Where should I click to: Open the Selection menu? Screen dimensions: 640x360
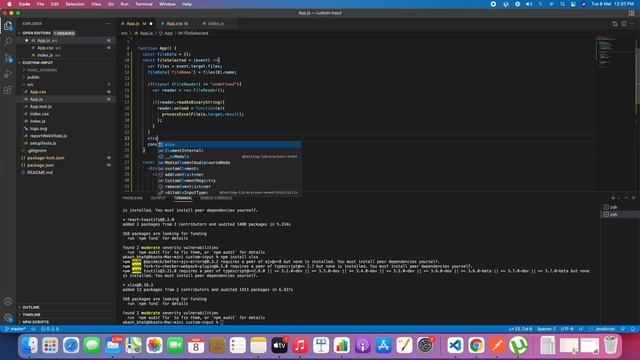(x=75, y=4)
